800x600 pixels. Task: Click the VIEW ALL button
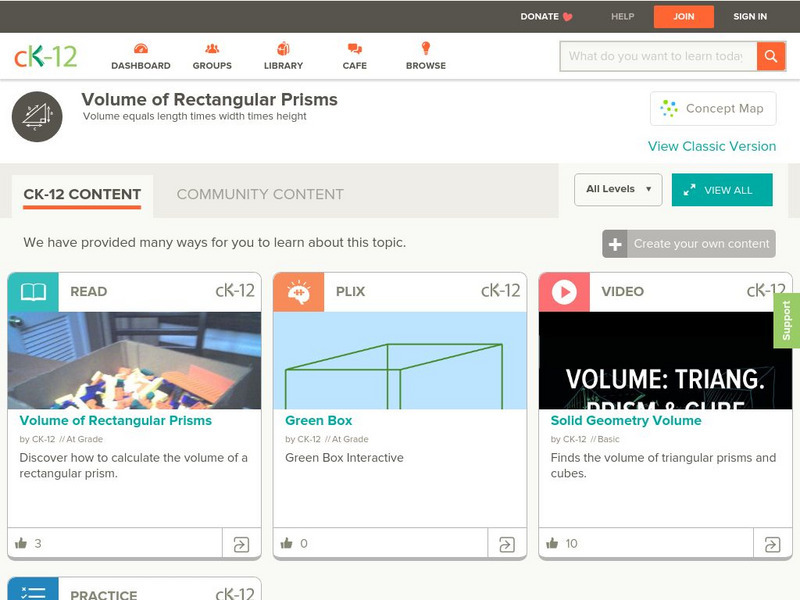[x=722, y=190]
